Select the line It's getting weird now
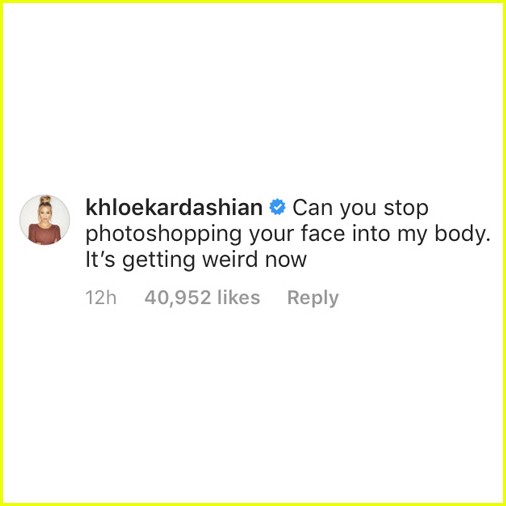This screenshot has width=506, height=506. 196,260
